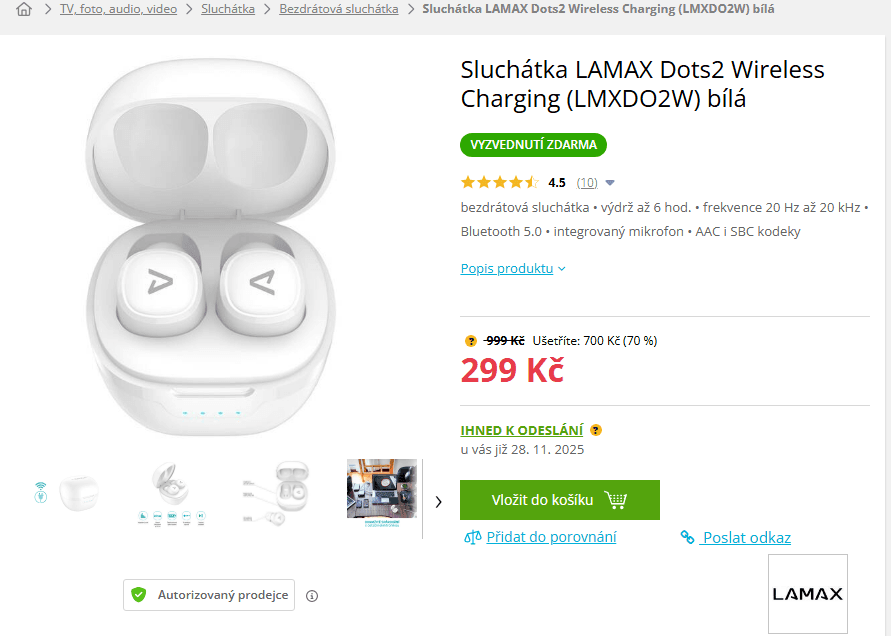Click the question mark beside IHNED K ODESLÁNÍ

[595, 430]
